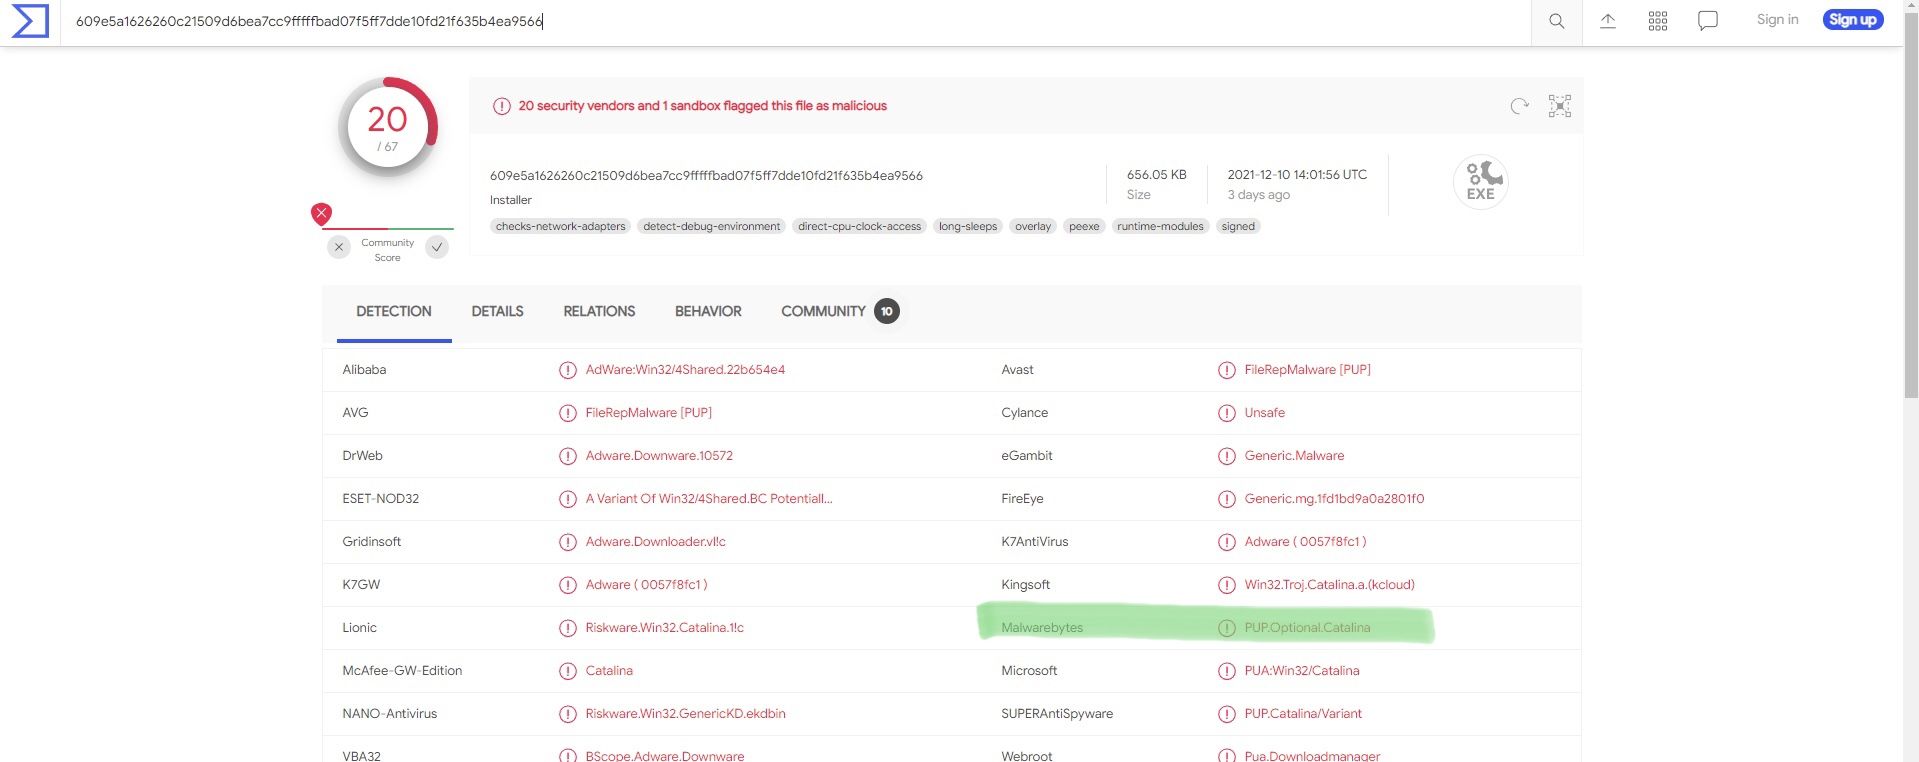Viewport: 1919px width, 762px height.
Task: Click alert icon beside NANO-Antivirus detection
Action: tap(568, 714)
